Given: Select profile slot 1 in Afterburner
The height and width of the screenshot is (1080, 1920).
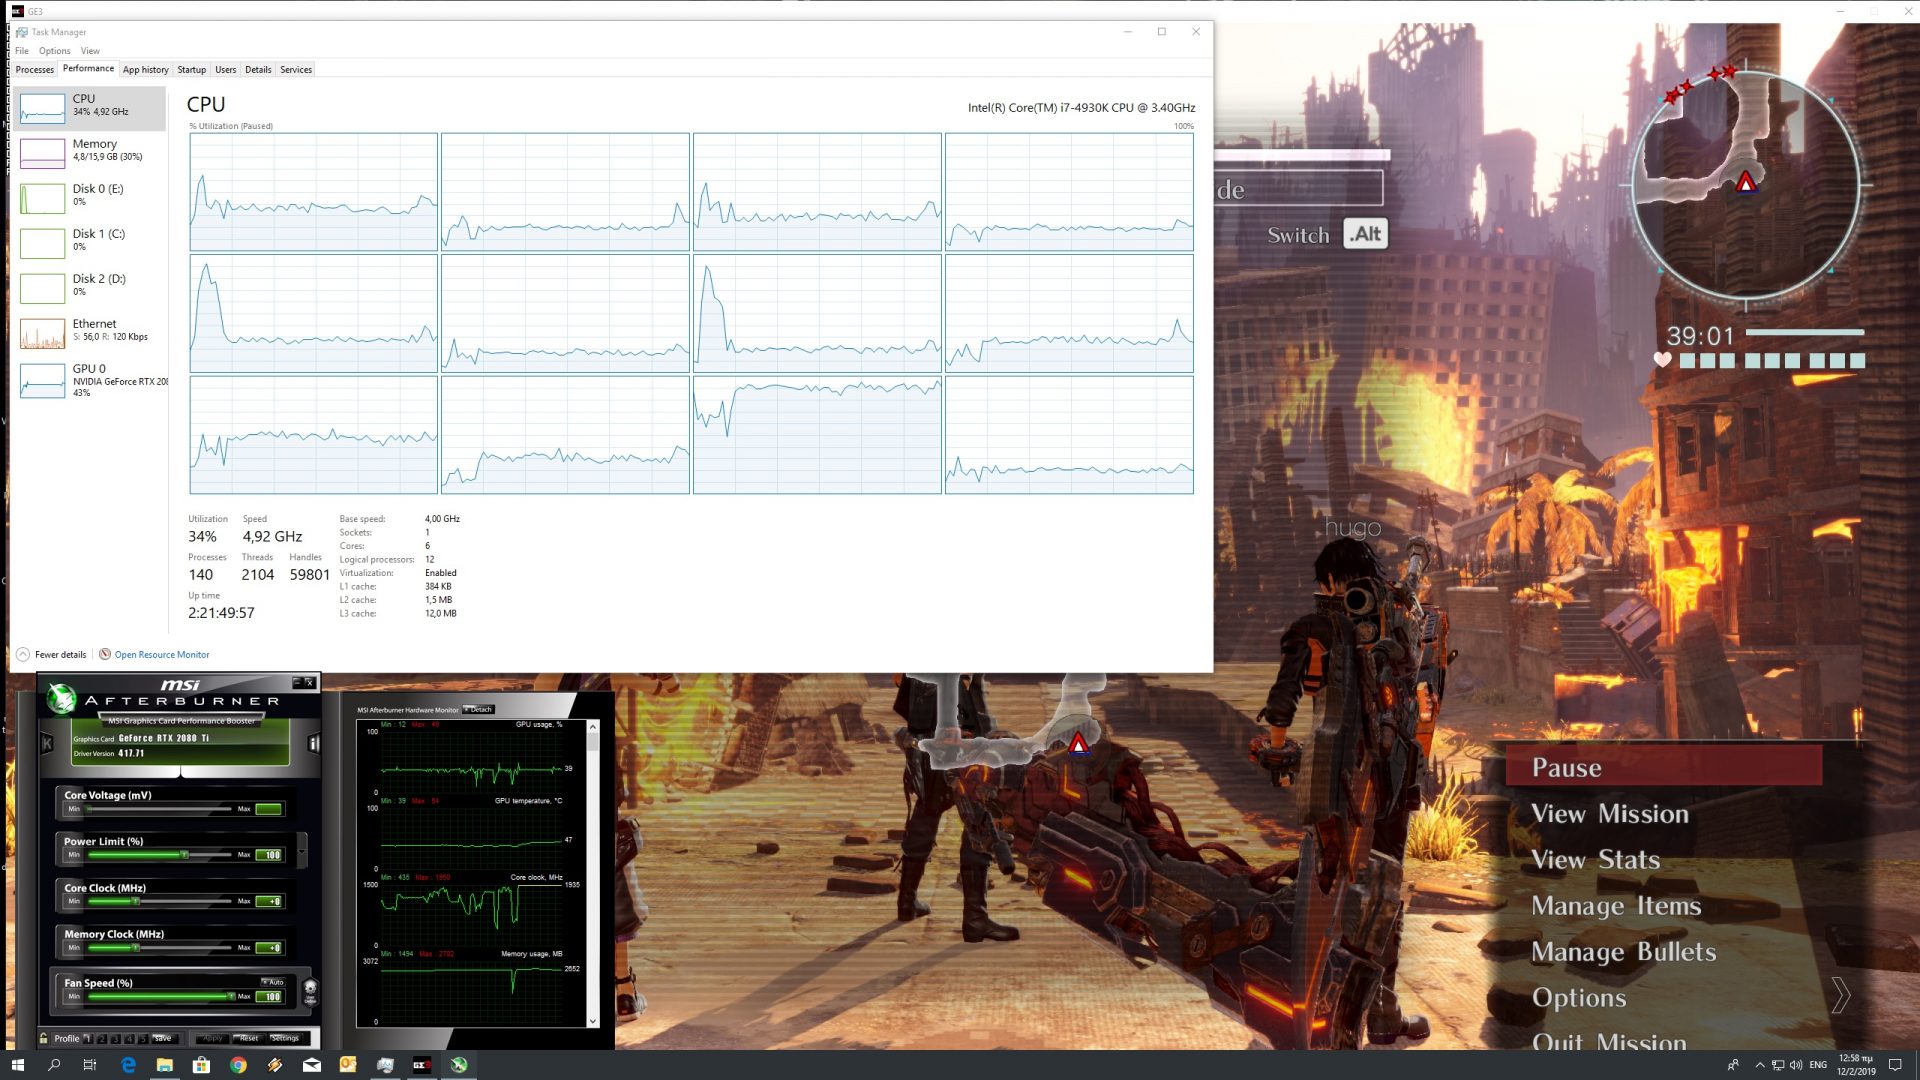Looking at the screenshot, I should tap(88, 1038).
